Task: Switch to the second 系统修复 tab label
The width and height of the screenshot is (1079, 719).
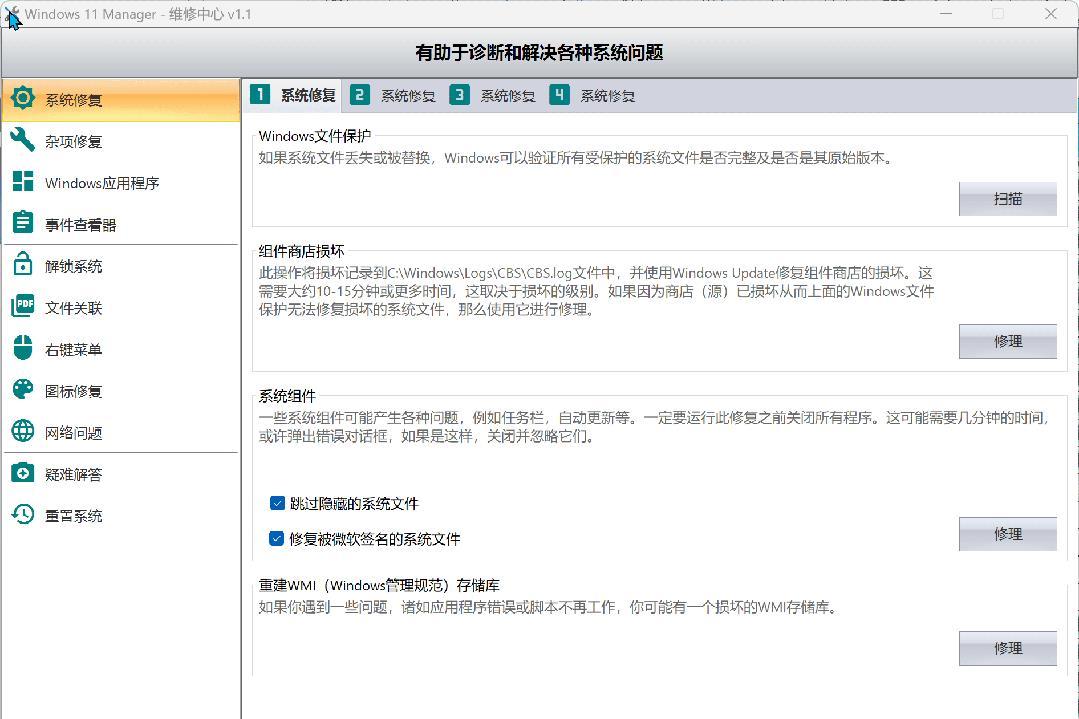Action: (x=408, y=96)
